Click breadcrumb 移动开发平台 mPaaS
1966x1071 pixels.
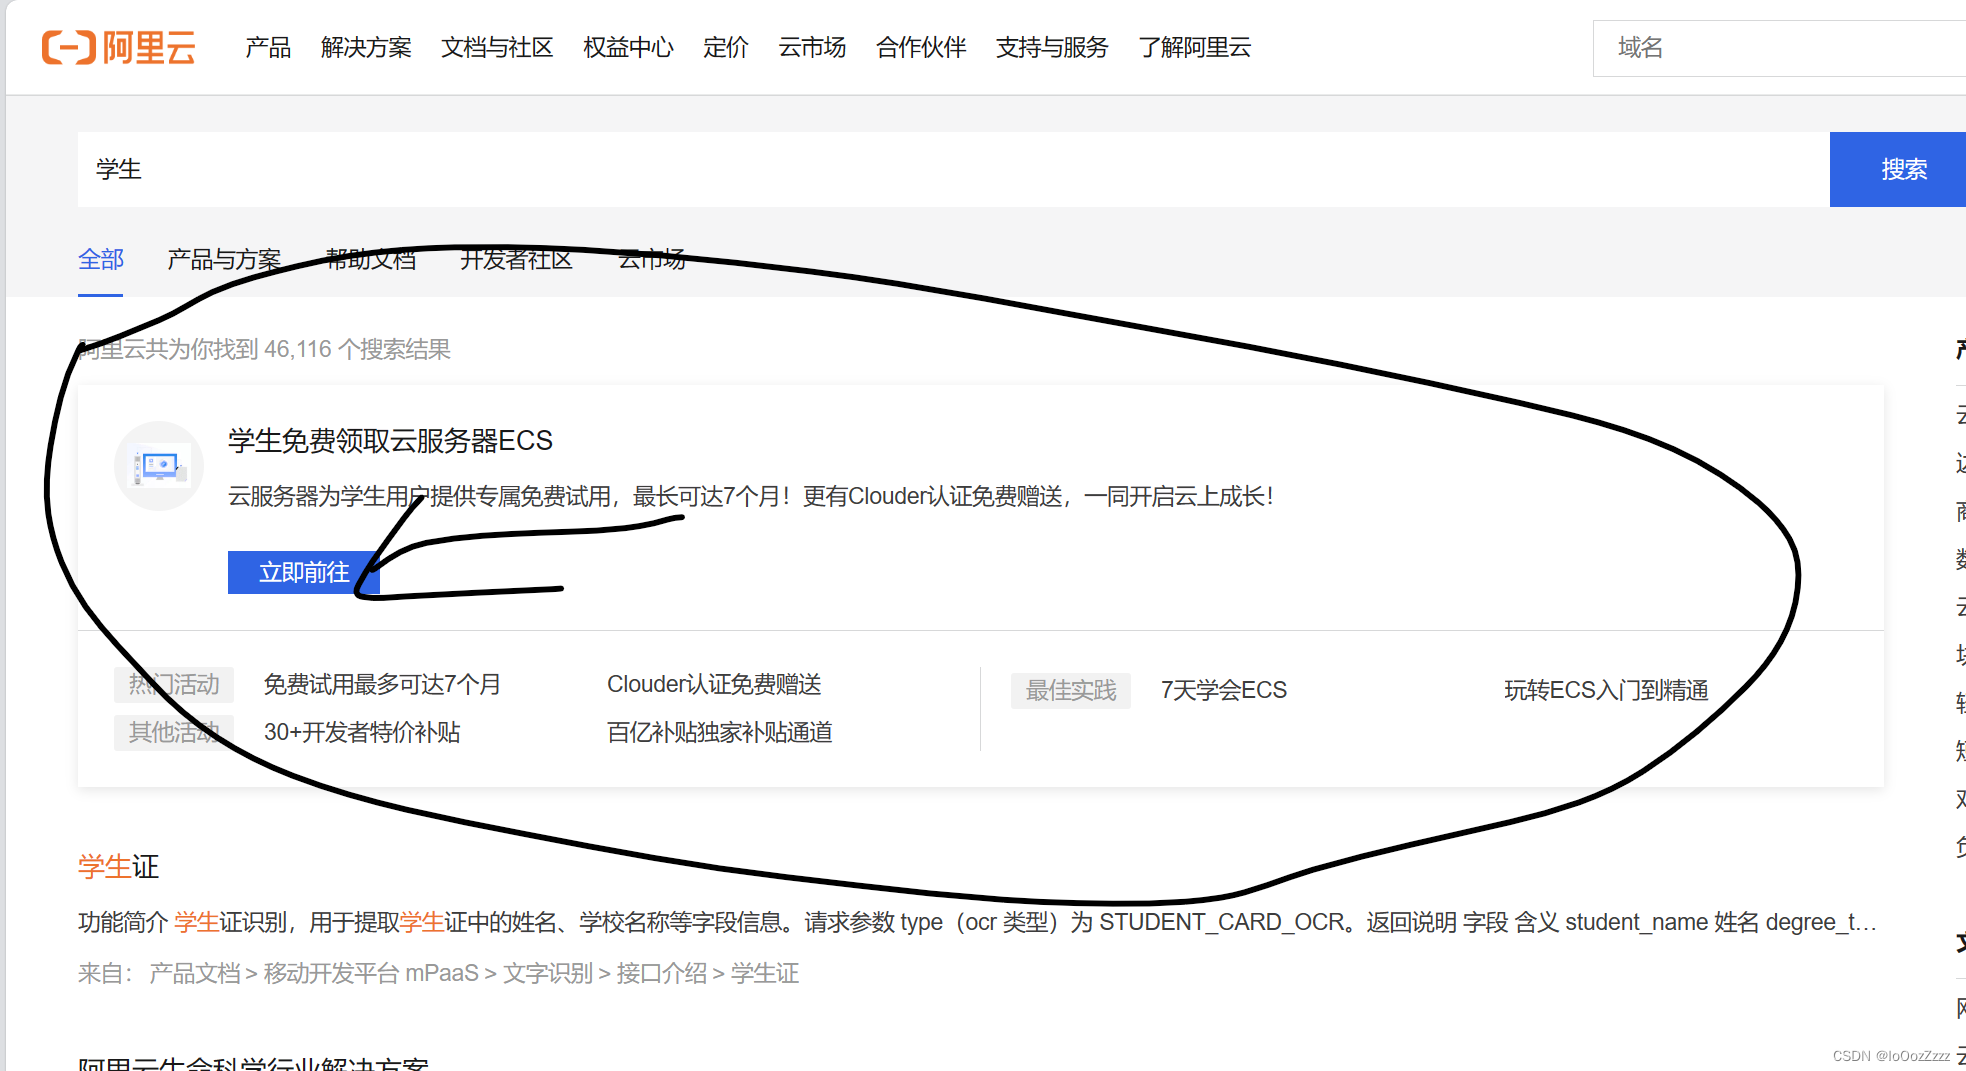(x=371, y=973)
